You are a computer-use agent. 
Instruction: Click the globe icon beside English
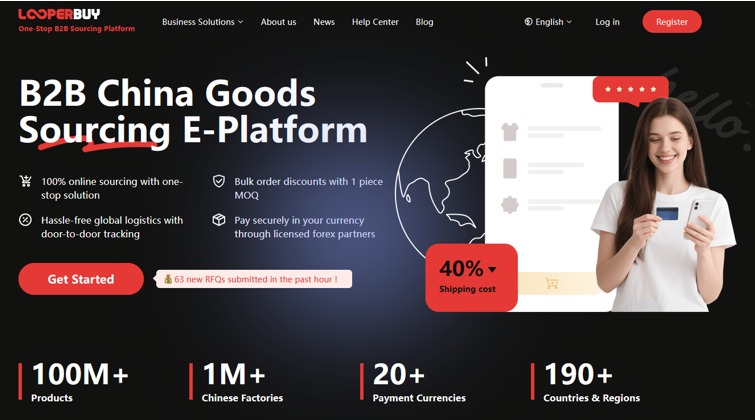pyautogui.click(x=528, y=22)
